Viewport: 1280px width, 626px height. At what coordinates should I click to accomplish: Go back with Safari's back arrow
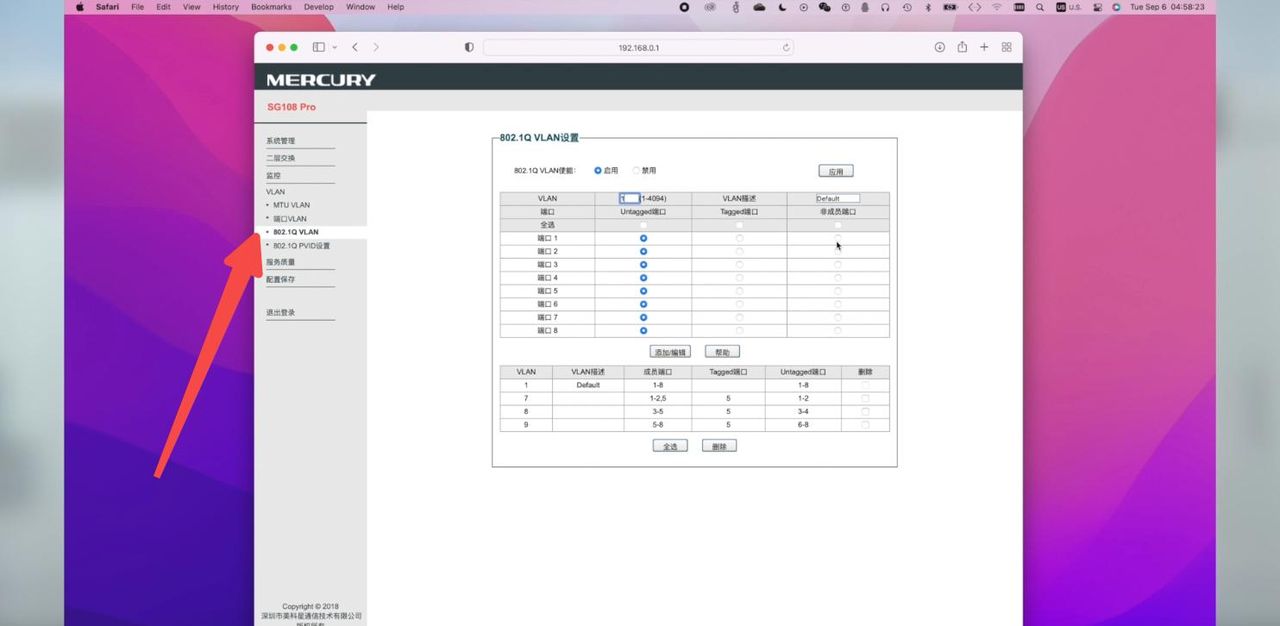(355, 47)
